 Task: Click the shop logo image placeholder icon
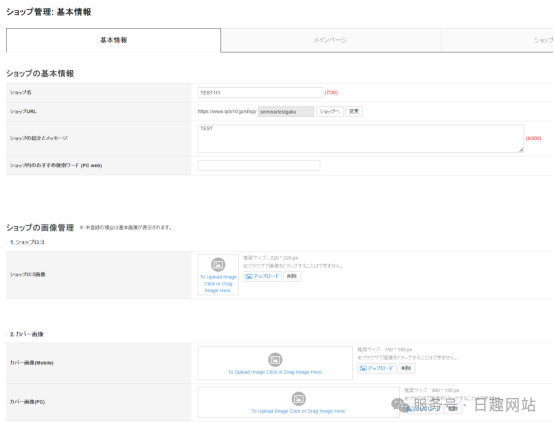coord(218,265)
